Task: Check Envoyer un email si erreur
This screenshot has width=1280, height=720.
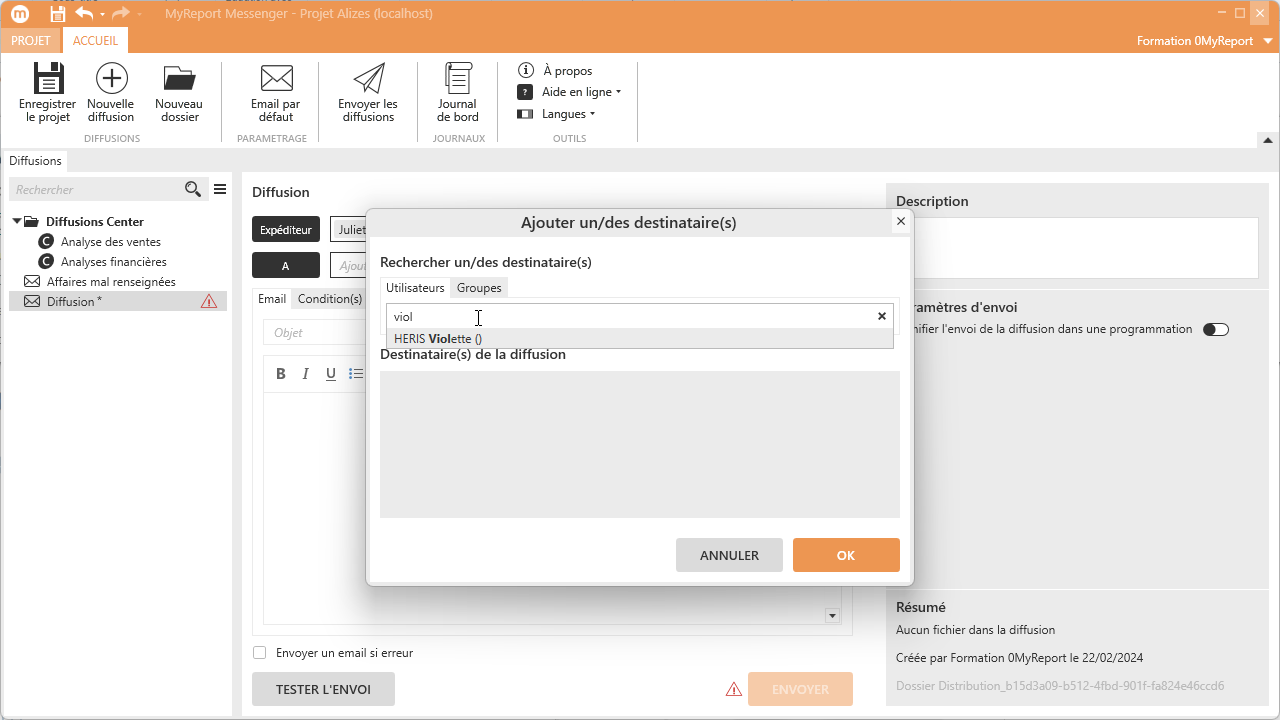Action: pyautogui.click(x=260, y=653)
